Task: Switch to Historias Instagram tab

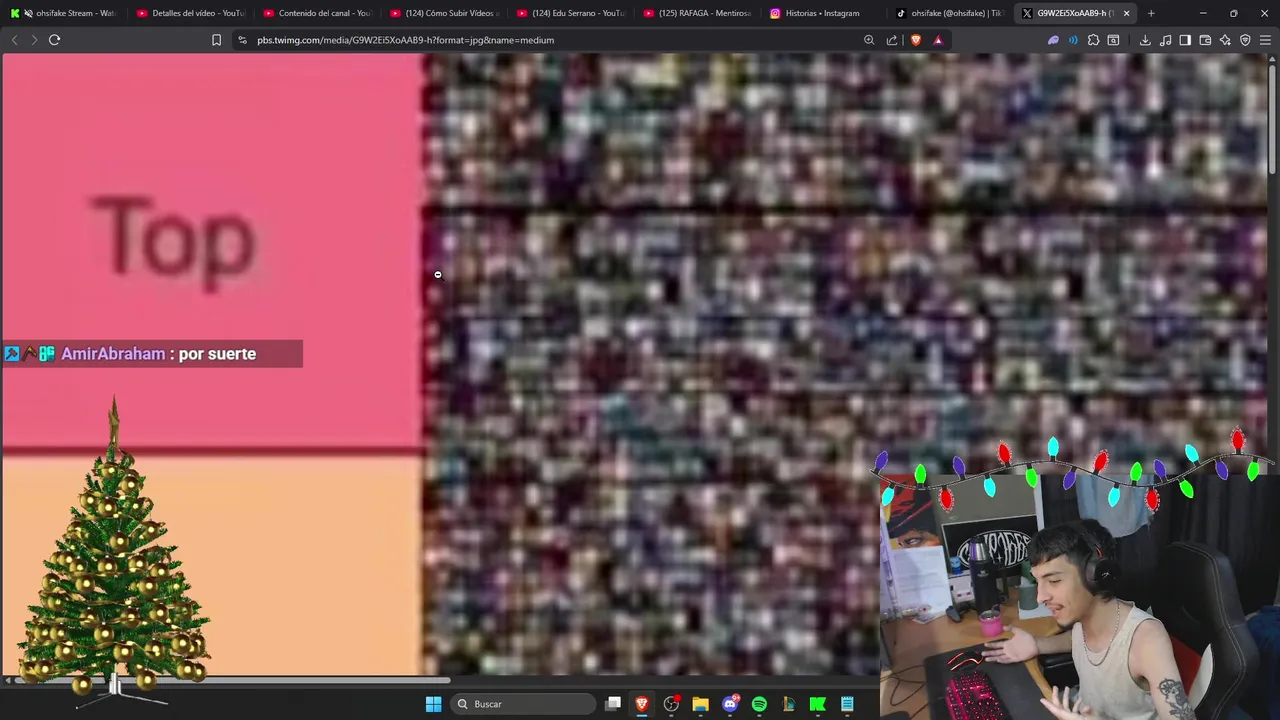Action: pyautogui.click(x=825, y=13)
